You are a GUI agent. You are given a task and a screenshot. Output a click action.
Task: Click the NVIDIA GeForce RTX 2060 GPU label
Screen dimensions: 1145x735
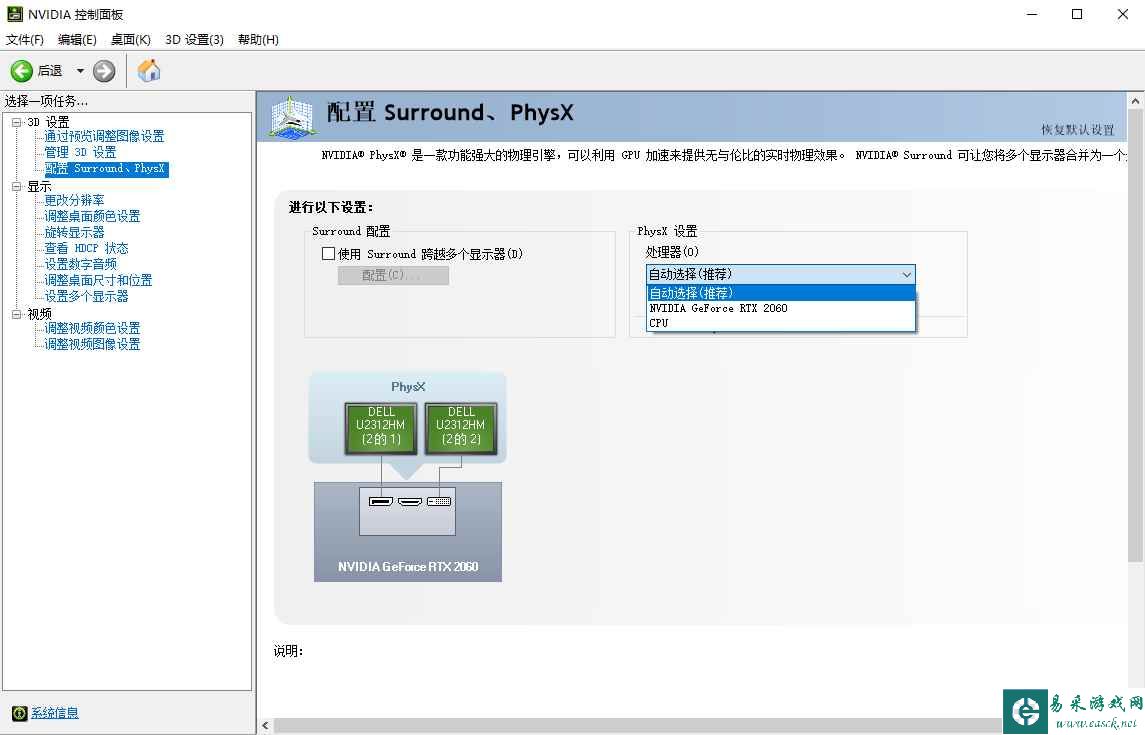click(408, 566)
